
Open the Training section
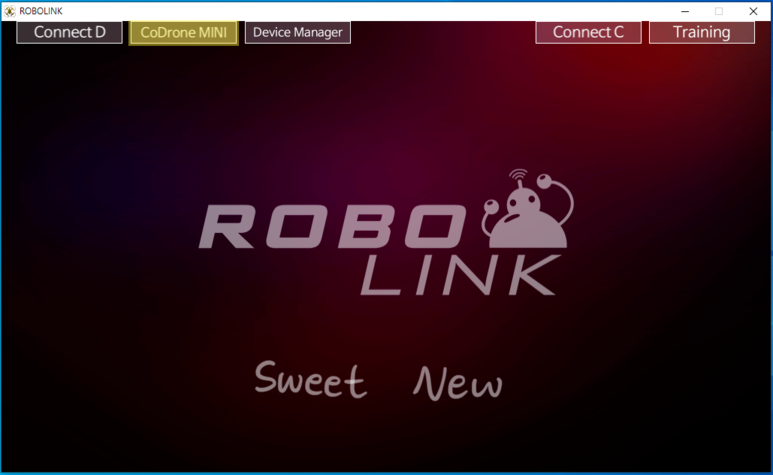pos(702,33)
